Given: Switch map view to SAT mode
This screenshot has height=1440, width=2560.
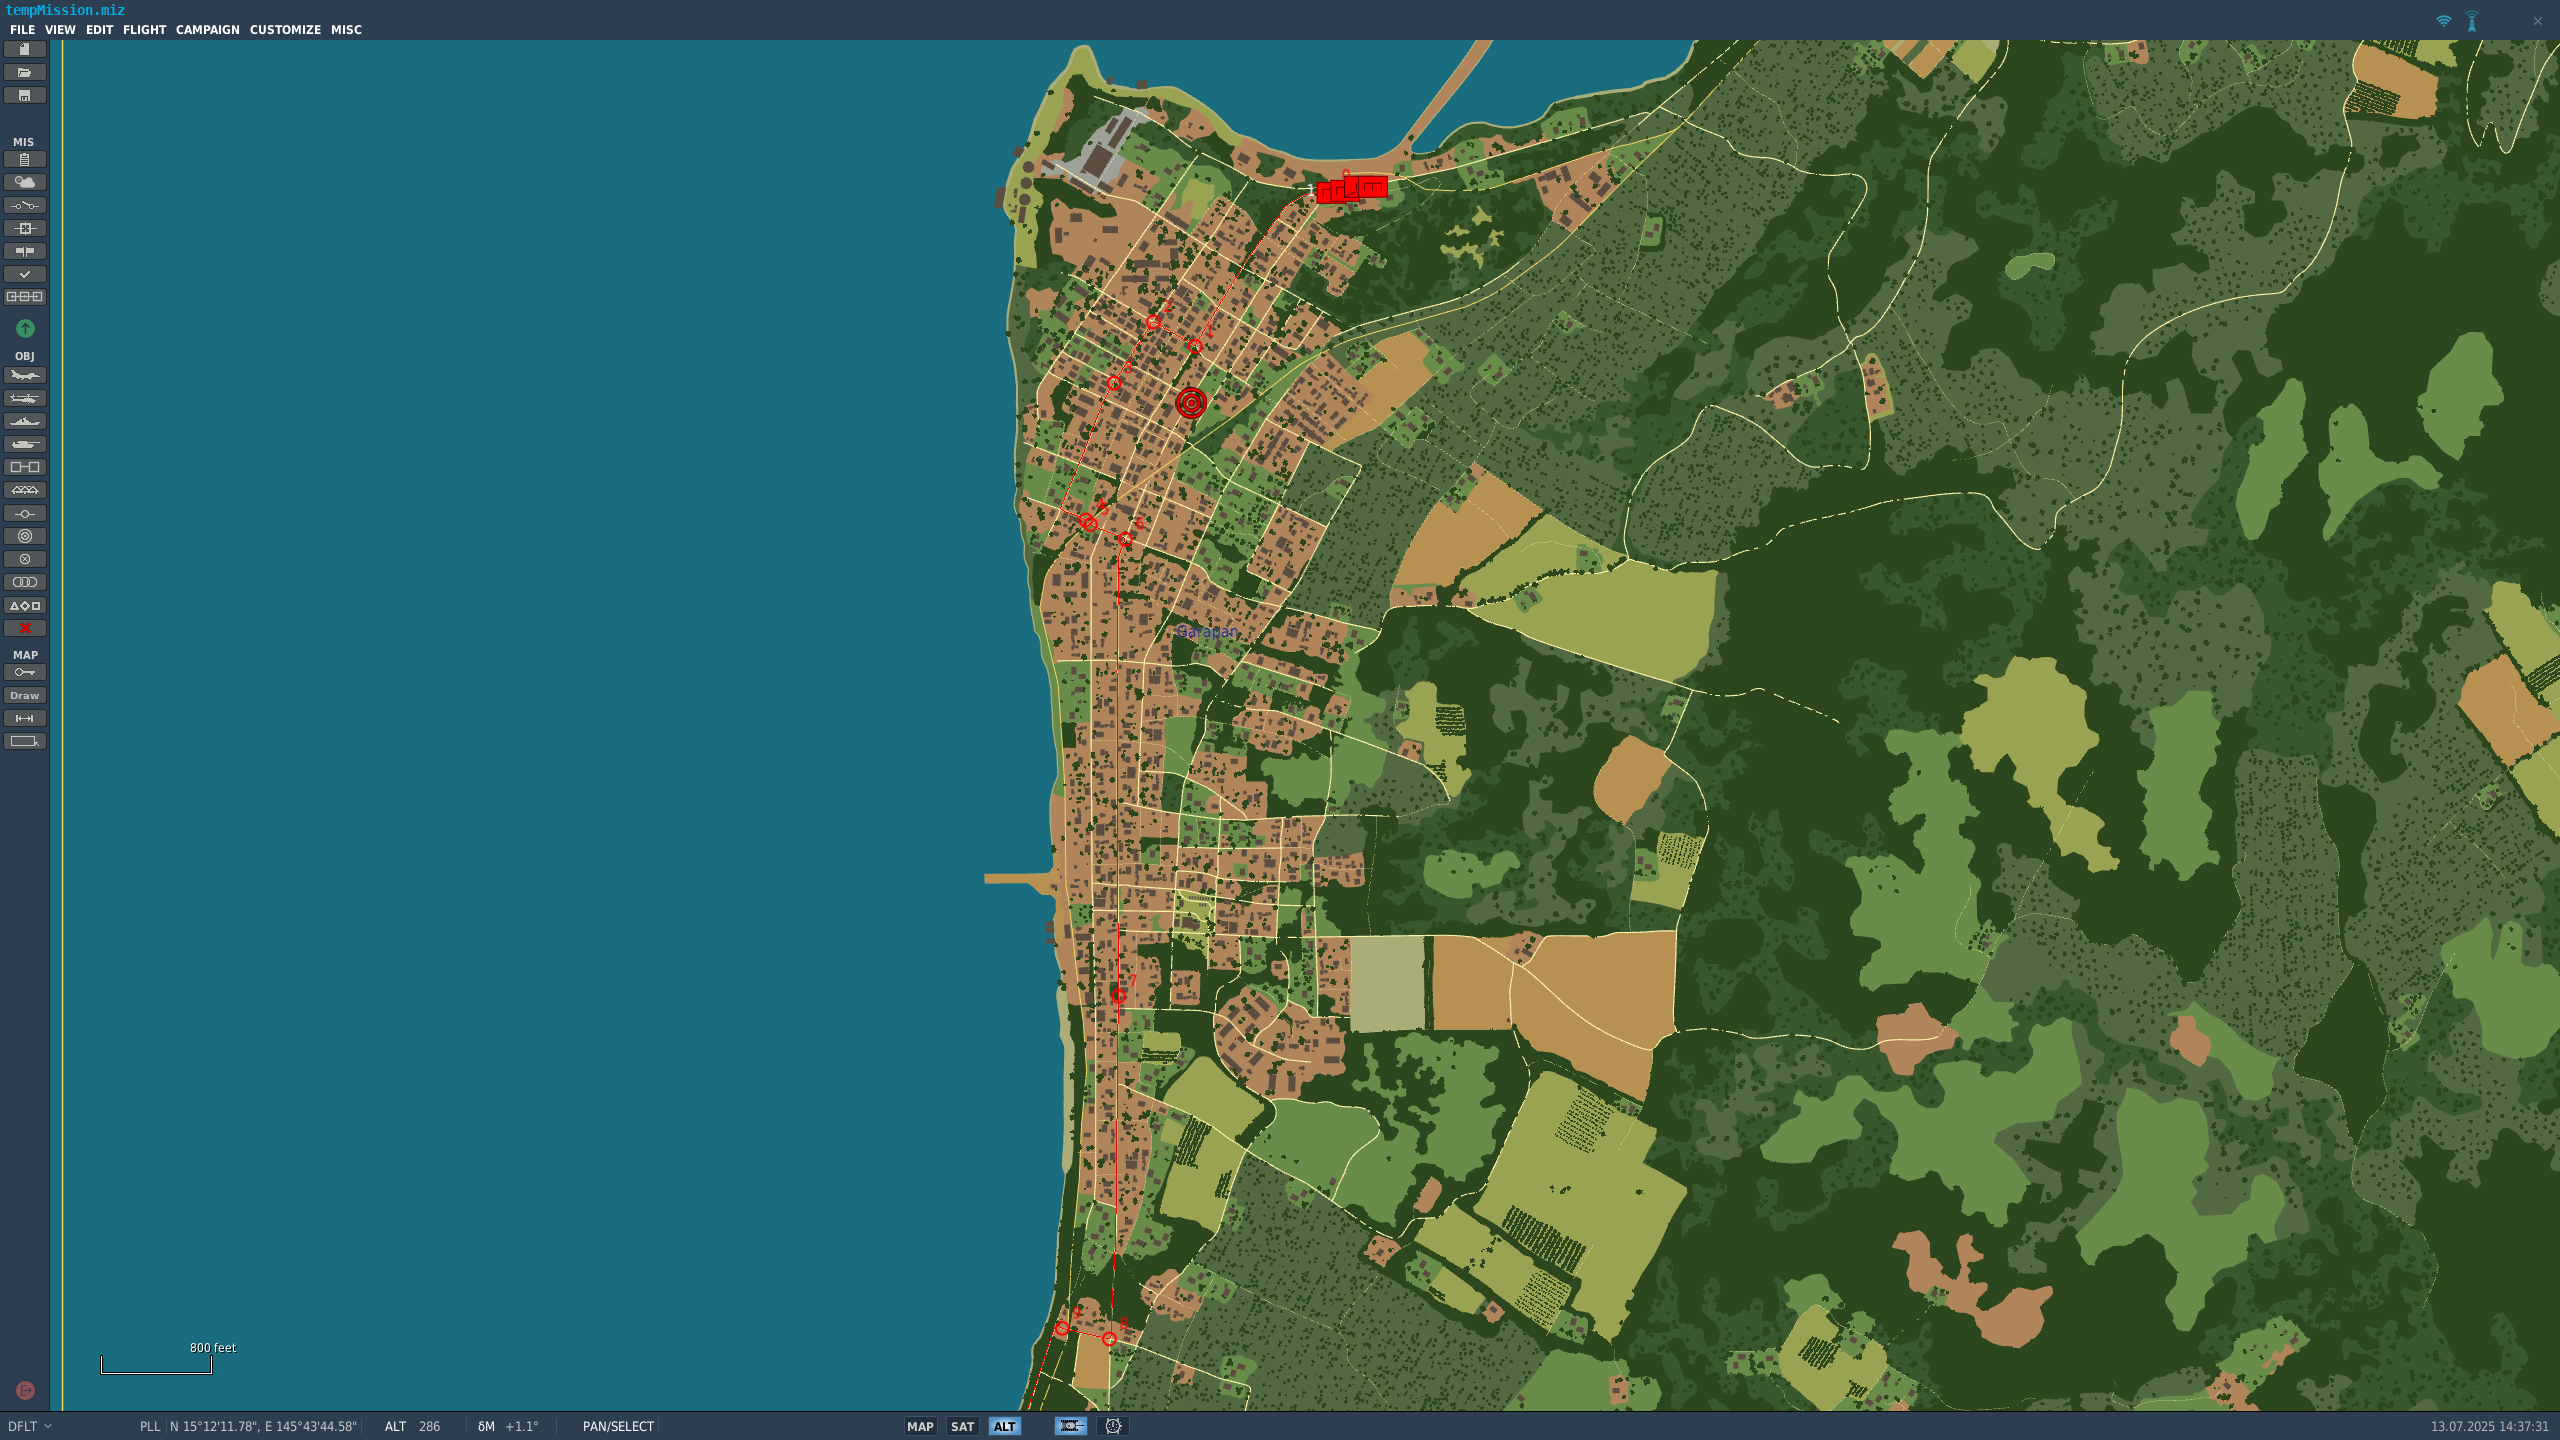Looking at the screenshot, I should coord(962,1427).
